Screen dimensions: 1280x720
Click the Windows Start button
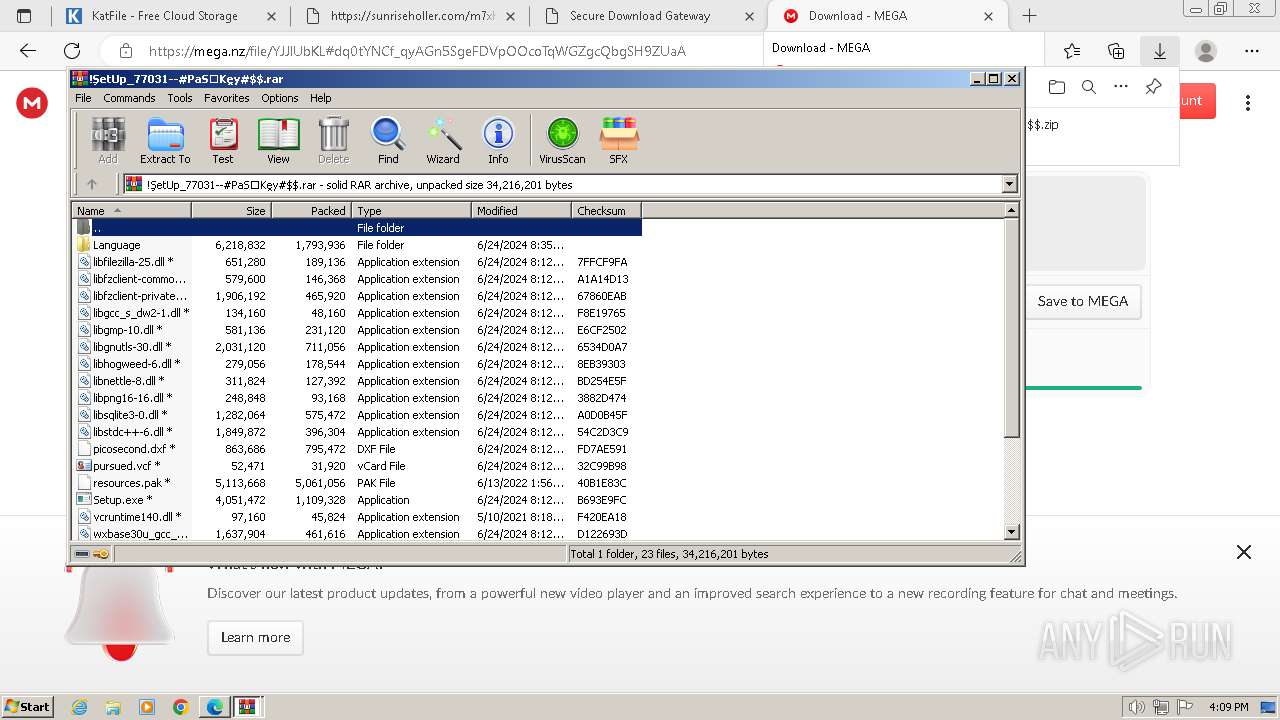tap(27, 707)
